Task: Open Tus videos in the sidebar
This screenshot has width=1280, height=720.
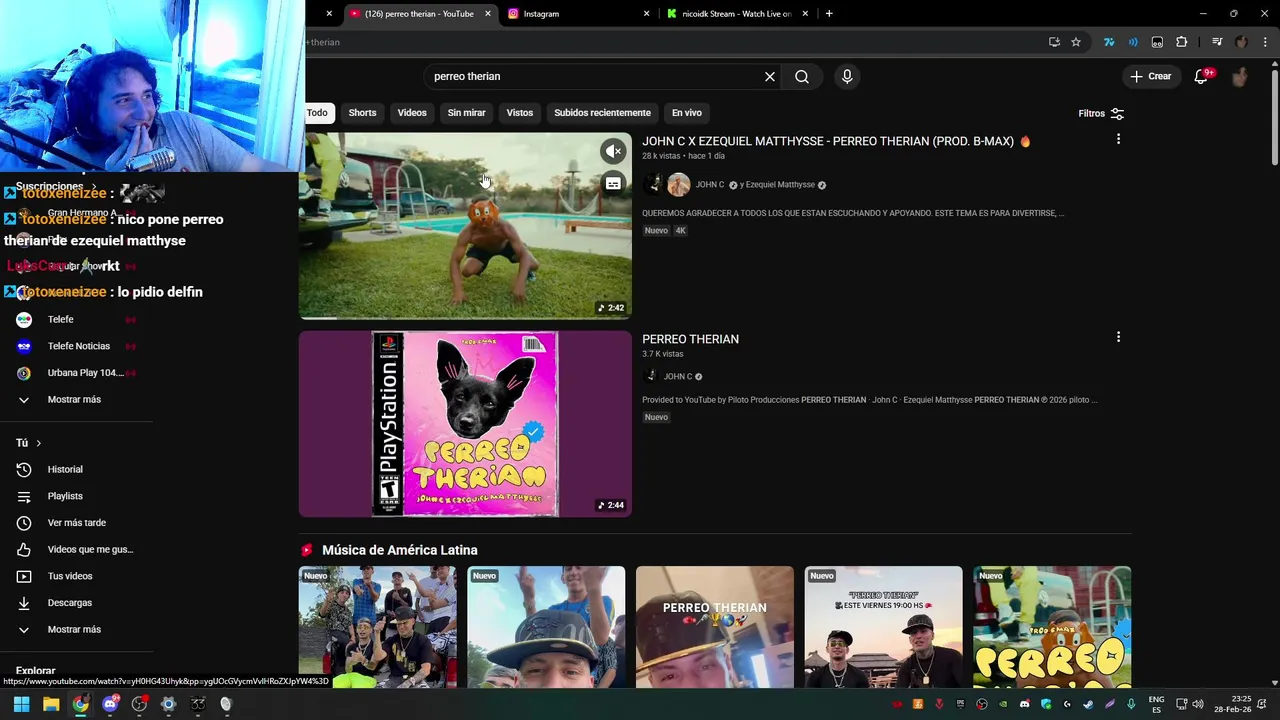Action: pos(69,576)
